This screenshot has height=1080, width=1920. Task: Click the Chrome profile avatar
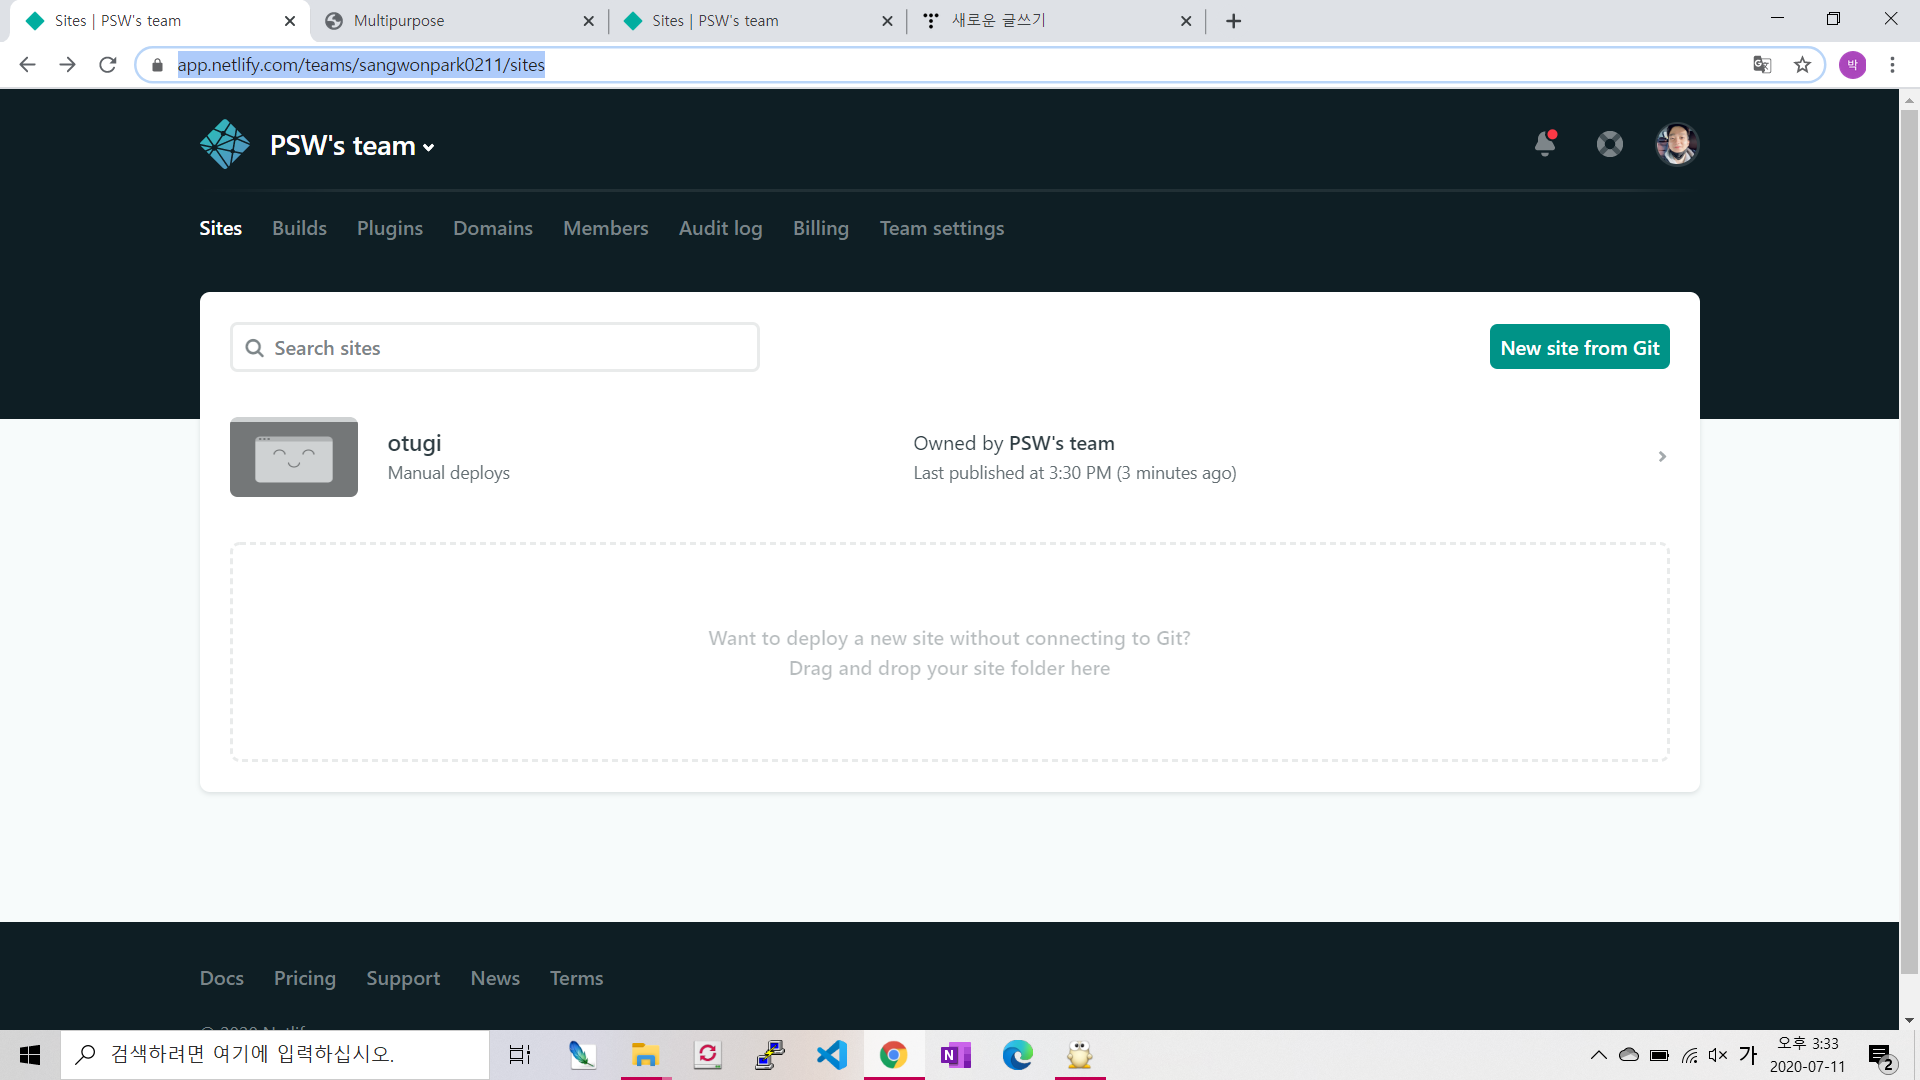1852,65
